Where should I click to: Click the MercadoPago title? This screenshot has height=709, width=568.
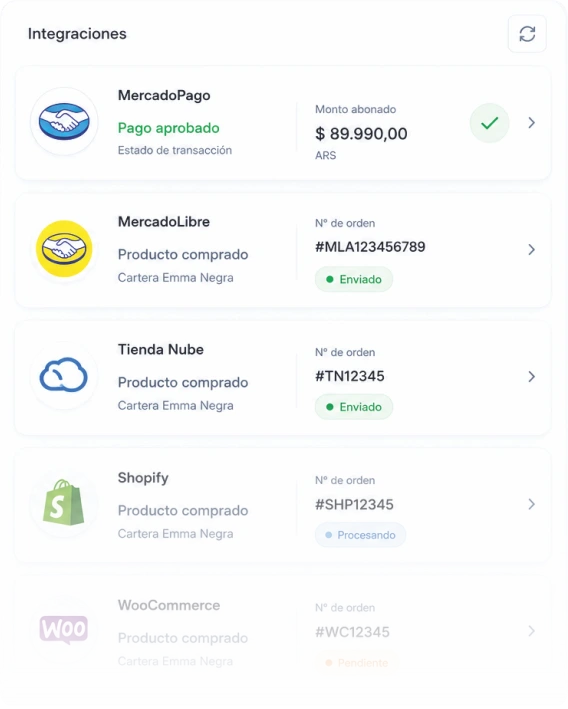pos(164,95)
